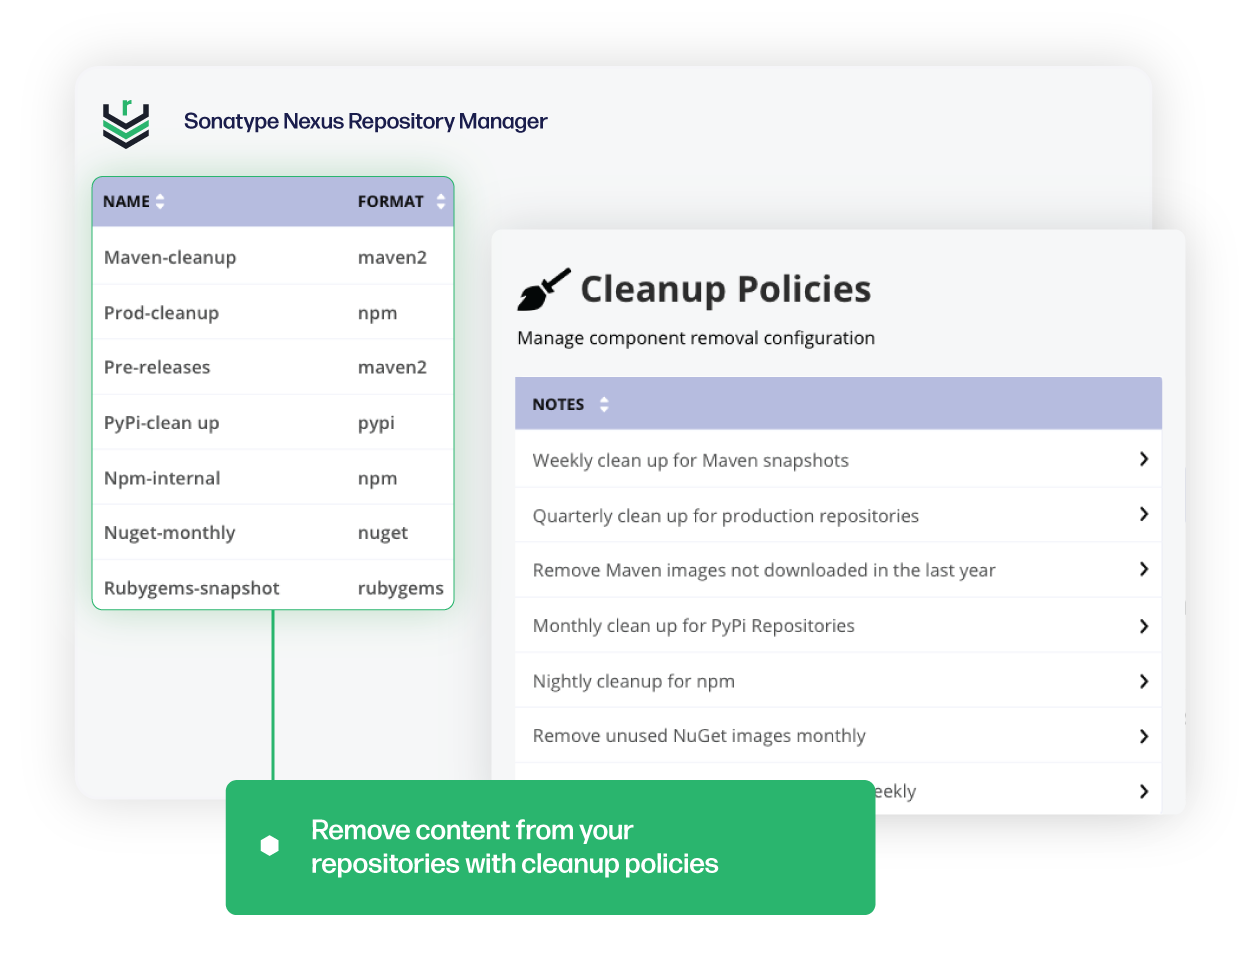Click the hexagon icon in the green banner
The width and height of the screenshot is (1241, 956).
pos(269,845)
